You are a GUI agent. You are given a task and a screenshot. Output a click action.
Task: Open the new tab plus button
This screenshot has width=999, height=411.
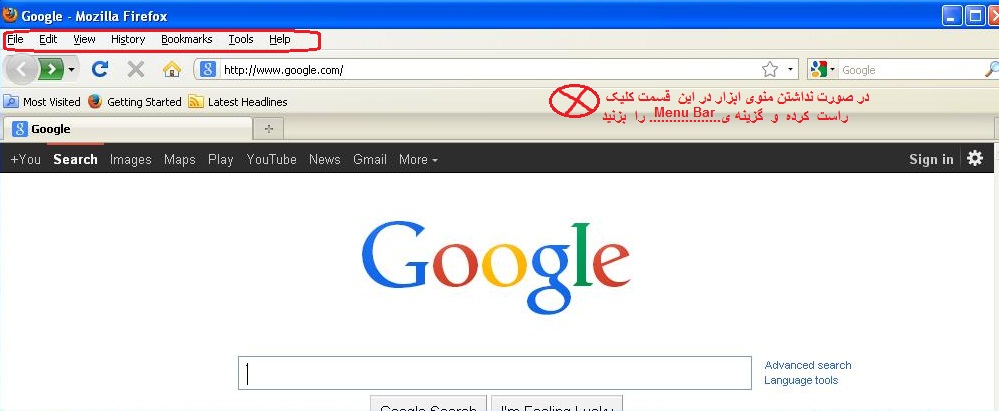coord(269,129)
